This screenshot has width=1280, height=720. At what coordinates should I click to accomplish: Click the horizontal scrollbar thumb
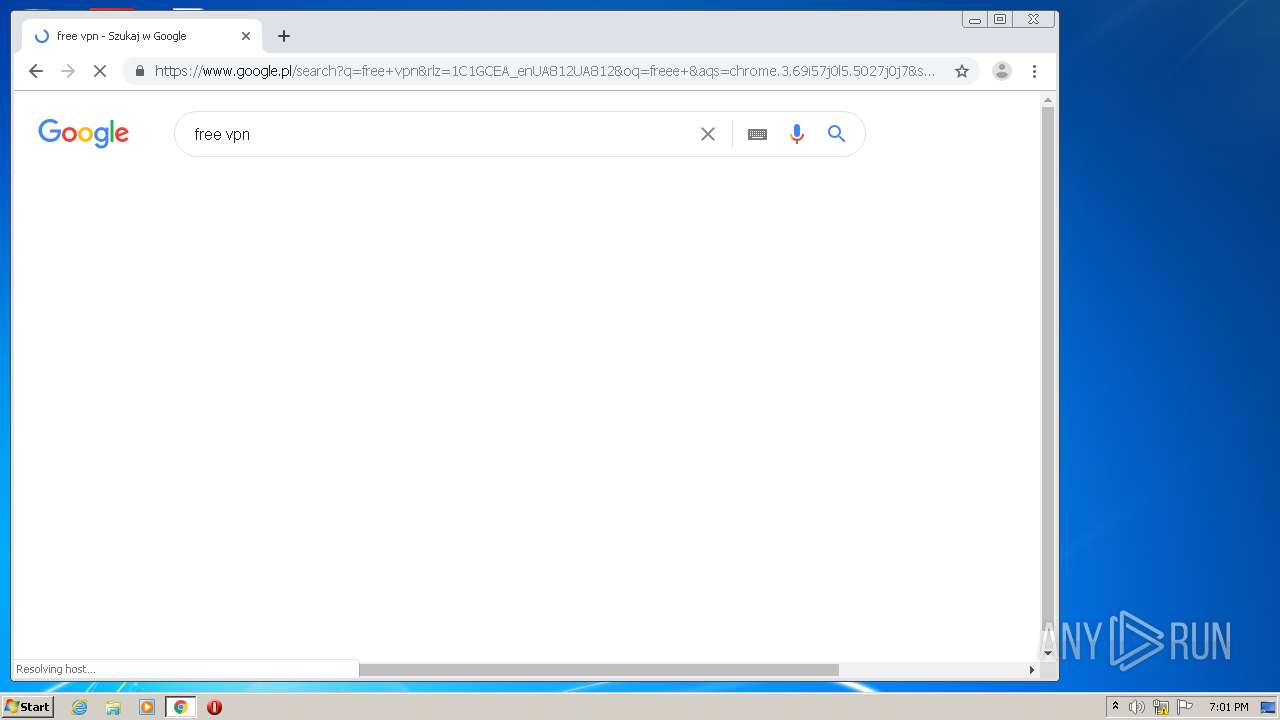pyautogui.click(x=599, y=670)
